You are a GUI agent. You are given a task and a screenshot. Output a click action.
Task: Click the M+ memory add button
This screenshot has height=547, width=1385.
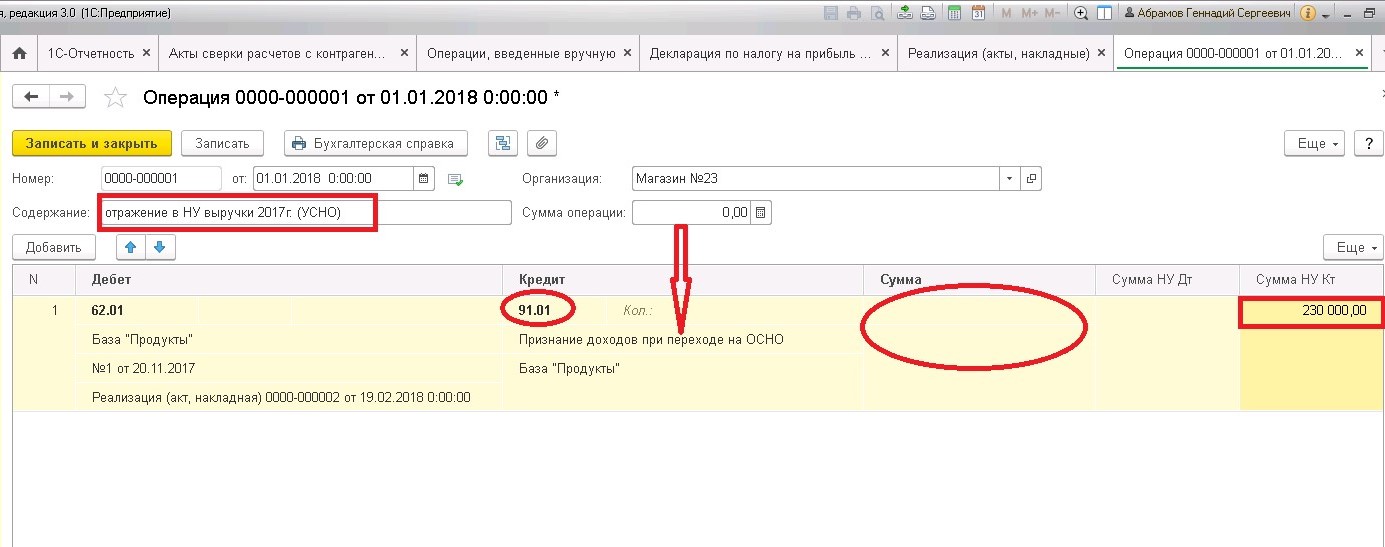pos(1028,14)
